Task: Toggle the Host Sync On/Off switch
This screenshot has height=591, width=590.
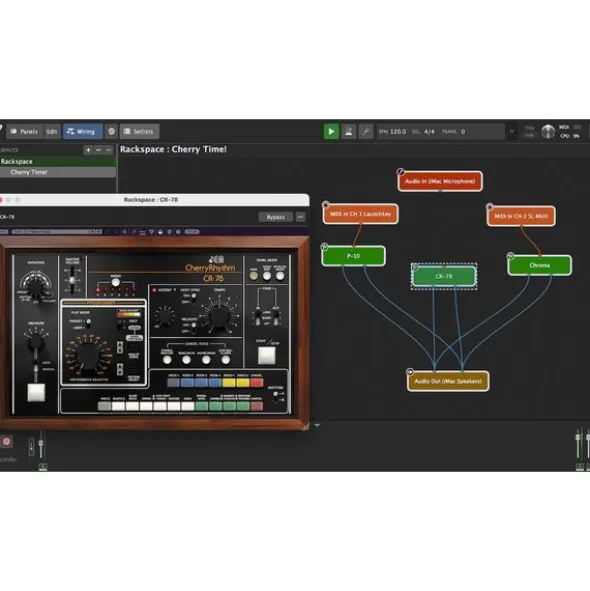Action: coord(193,297)
